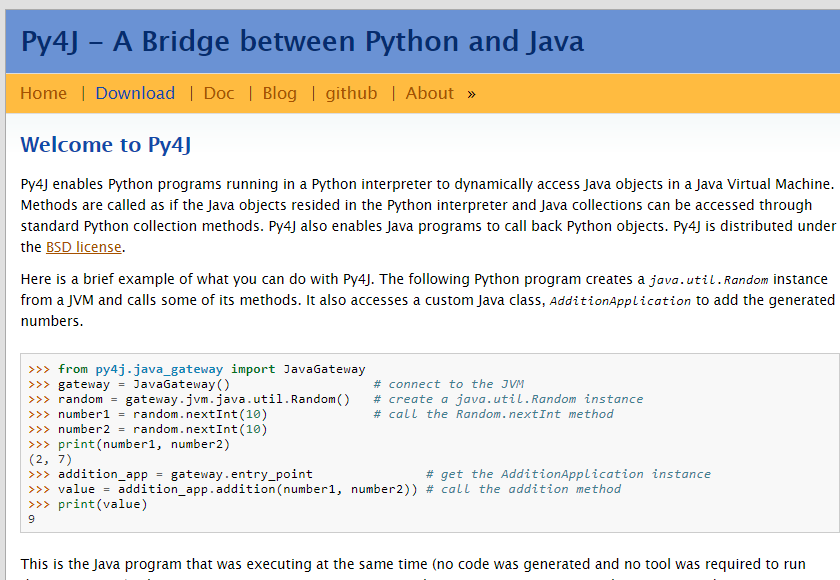The image size is (840, 580).
Task: Click the comment '# call the addition method'
Action: [523, 489]
